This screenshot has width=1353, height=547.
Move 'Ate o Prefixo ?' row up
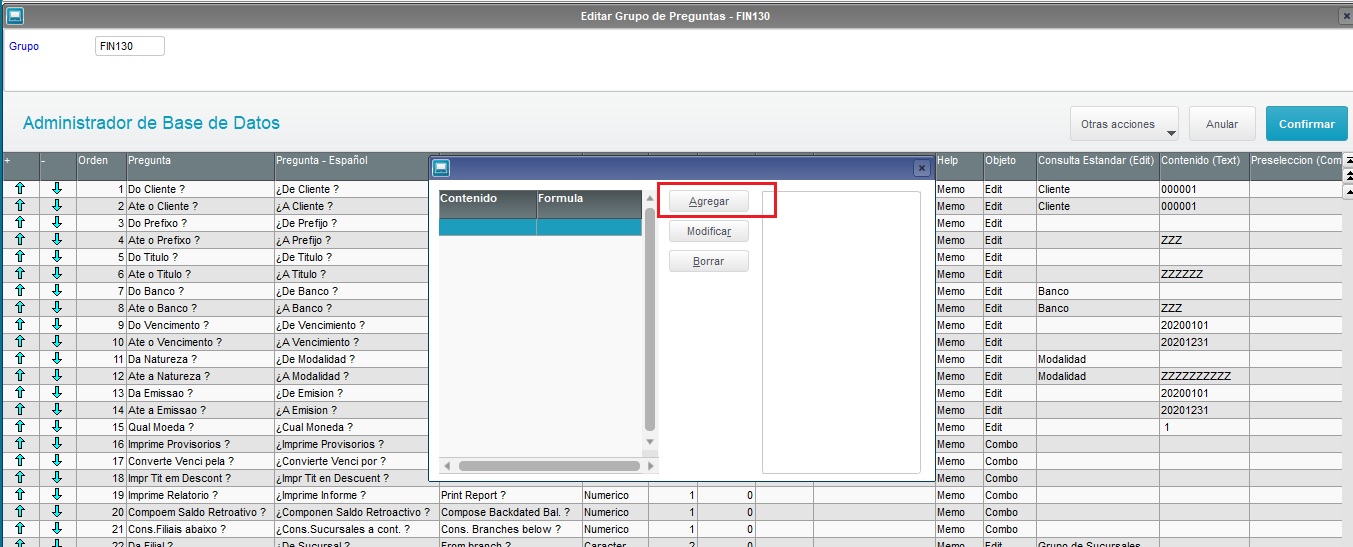pos(20,240)
